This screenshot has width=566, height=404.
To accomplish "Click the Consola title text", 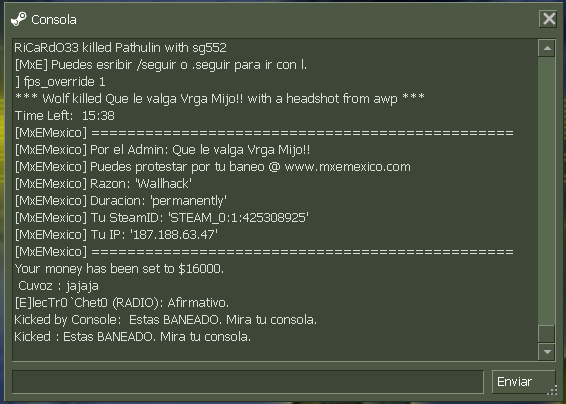I will coord(54,20).
